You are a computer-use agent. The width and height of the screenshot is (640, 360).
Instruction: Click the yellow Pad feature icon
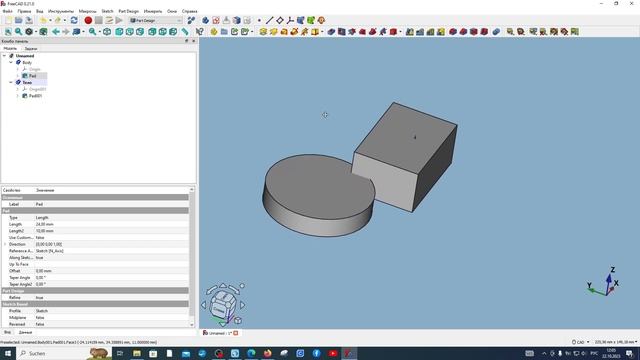click(263, 31)
